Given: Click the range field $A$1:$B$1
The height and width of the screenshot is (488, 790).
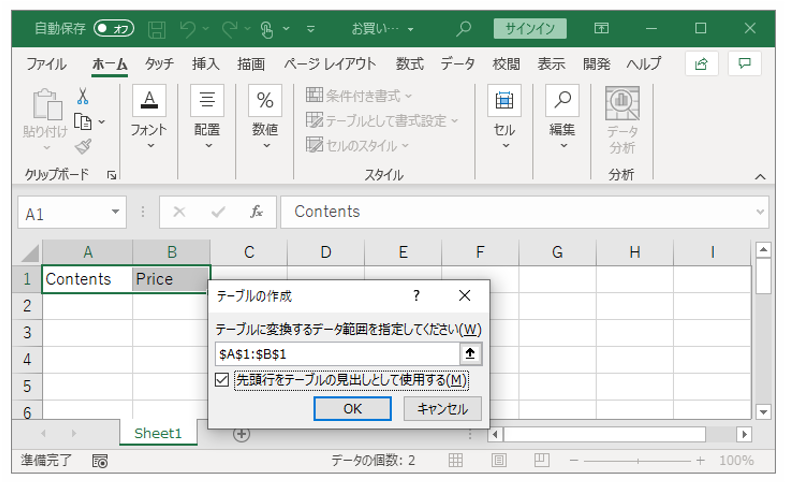Looking at the screenshot, I should tap(337, 354).
